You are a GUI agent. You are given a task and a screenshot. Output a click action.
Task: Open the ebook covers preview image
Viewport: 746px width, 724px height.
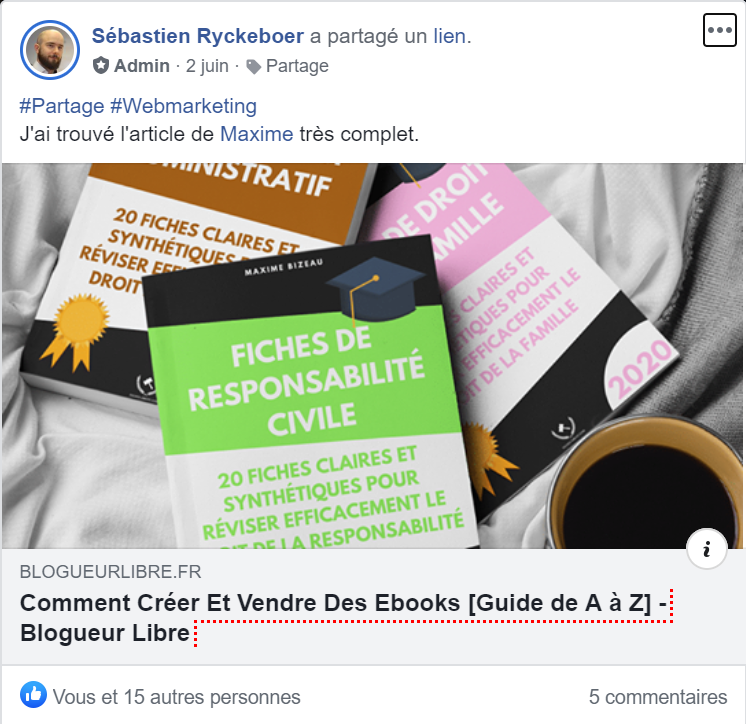point(372,356)
